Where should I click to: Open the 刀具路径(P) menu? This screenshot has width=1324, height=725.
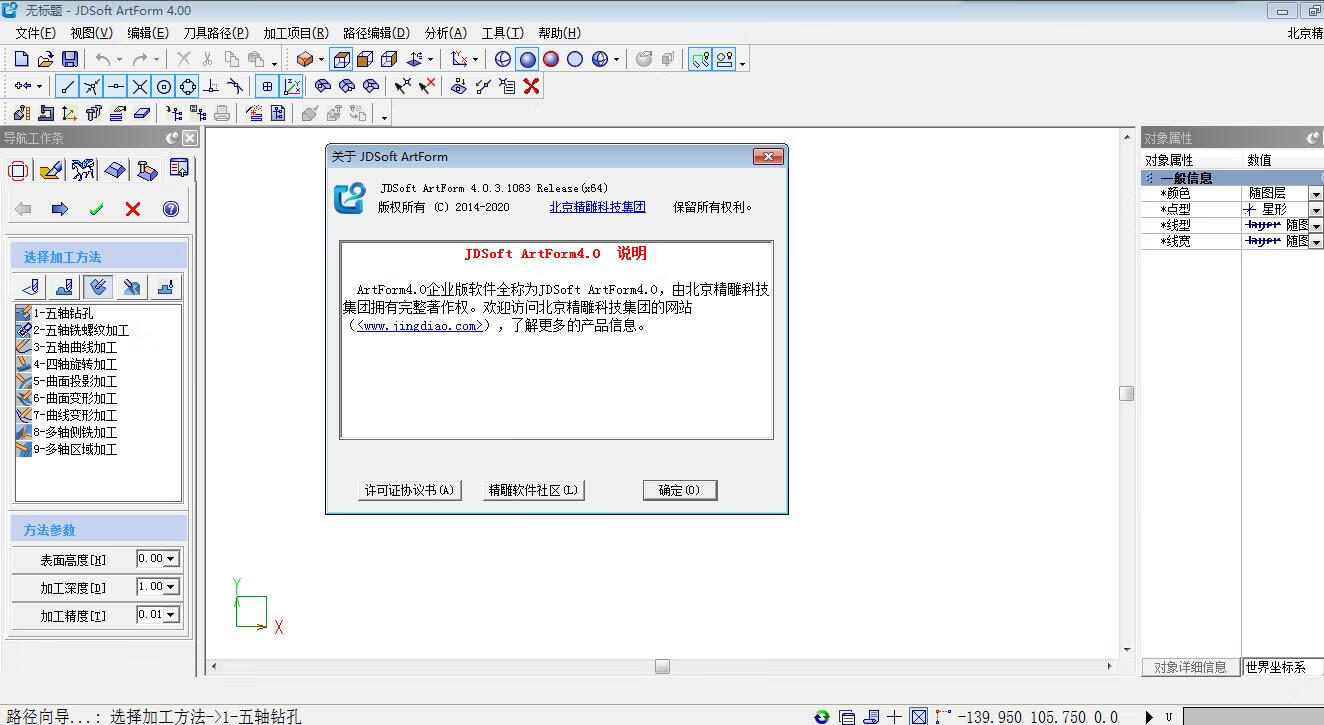215,33
